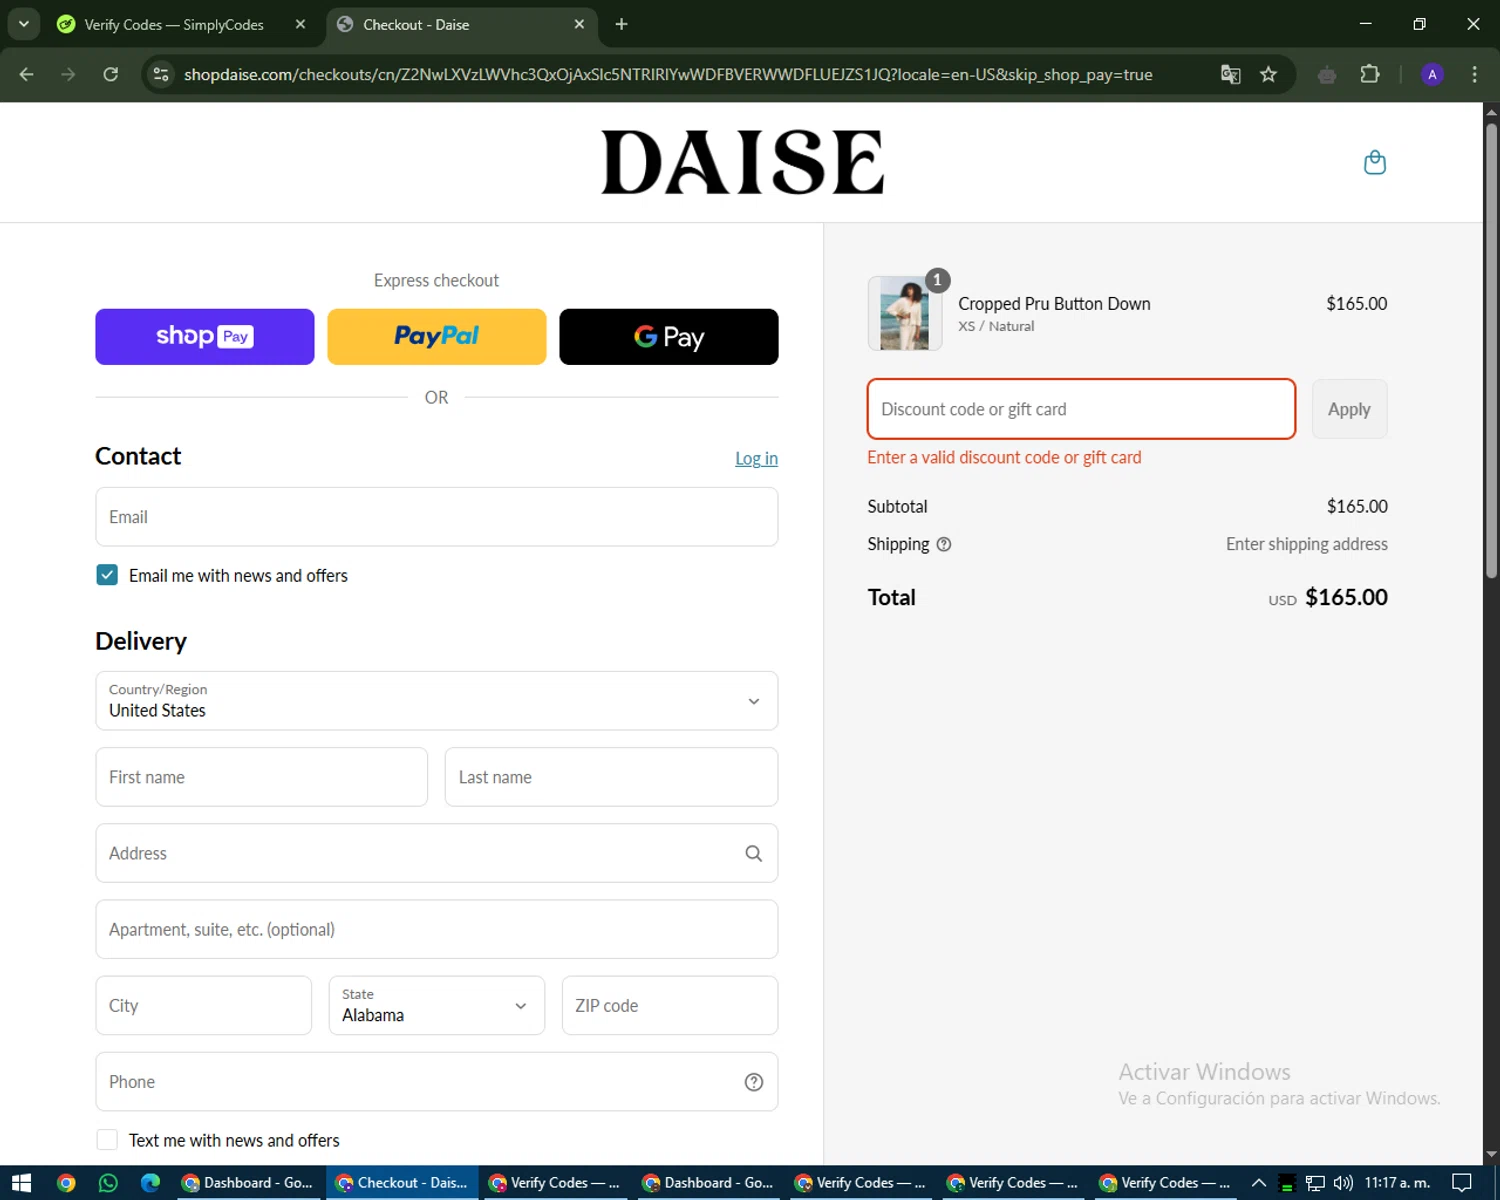Screen dimensions: 1500x1200
Task: Open the taskbar volume speaker icon
Action: [1343, 1183]
